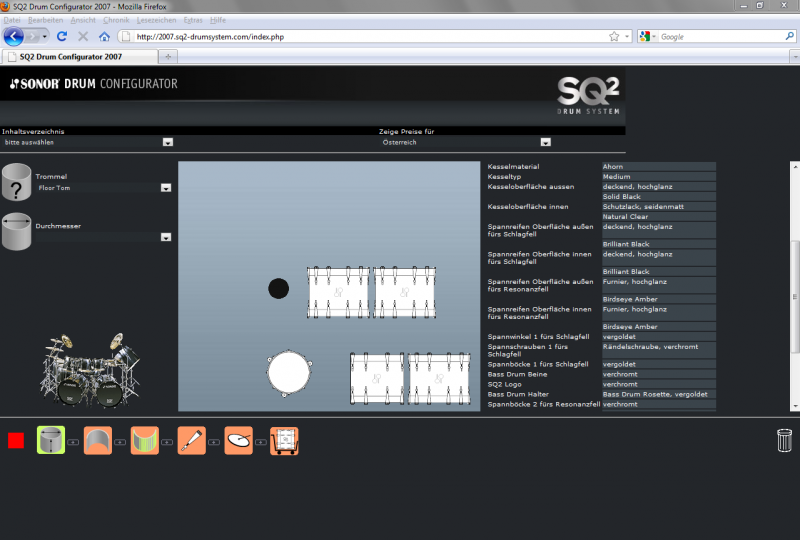
Task: Bookmark the page with the star icon
Action: tap(614, 36)
